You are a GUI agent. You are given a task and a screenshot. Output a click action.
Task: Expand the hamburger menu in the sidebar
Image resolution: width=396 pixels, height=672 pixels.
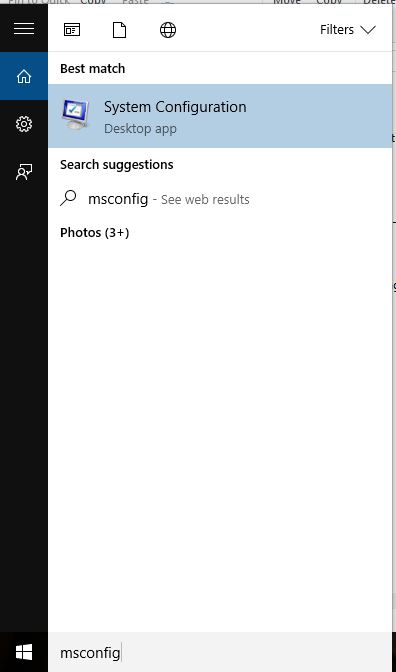tap(24, 28)
